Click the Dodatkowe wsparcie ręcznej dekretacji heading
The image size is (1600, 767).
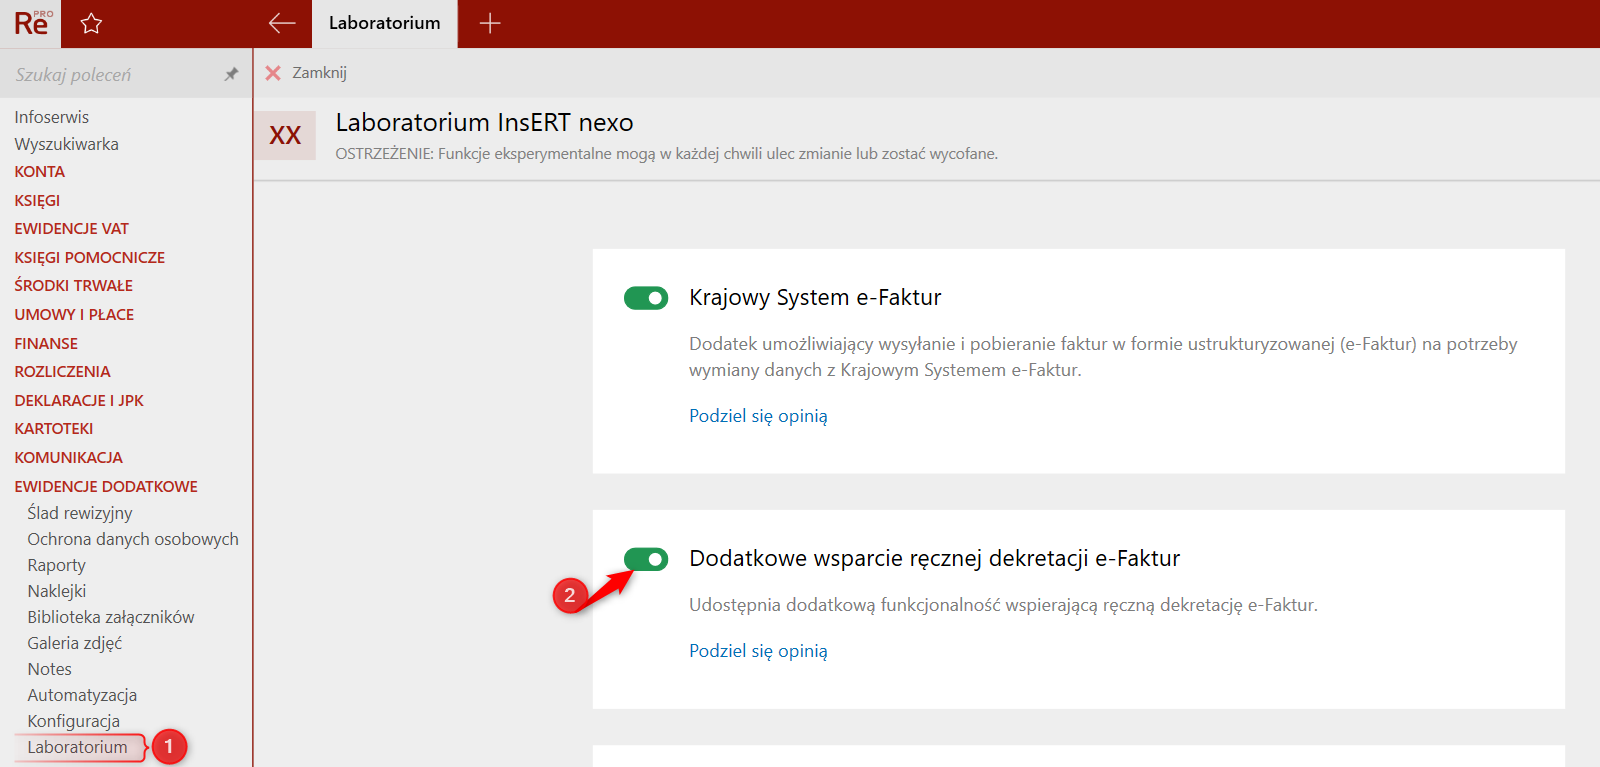tap(935, 559)
